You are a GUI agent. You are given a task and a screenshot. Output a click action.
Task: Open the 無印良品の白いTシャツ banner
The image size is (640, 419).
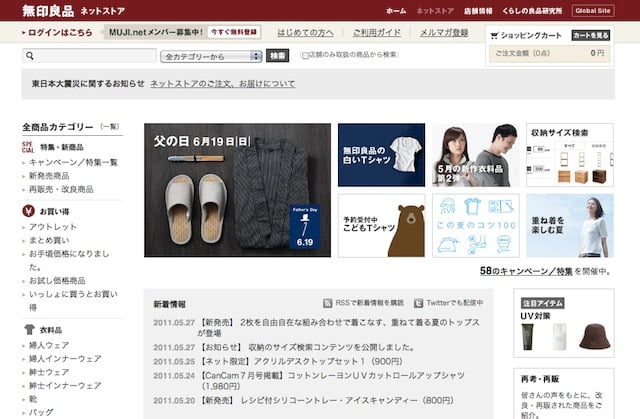coord(381,155)
